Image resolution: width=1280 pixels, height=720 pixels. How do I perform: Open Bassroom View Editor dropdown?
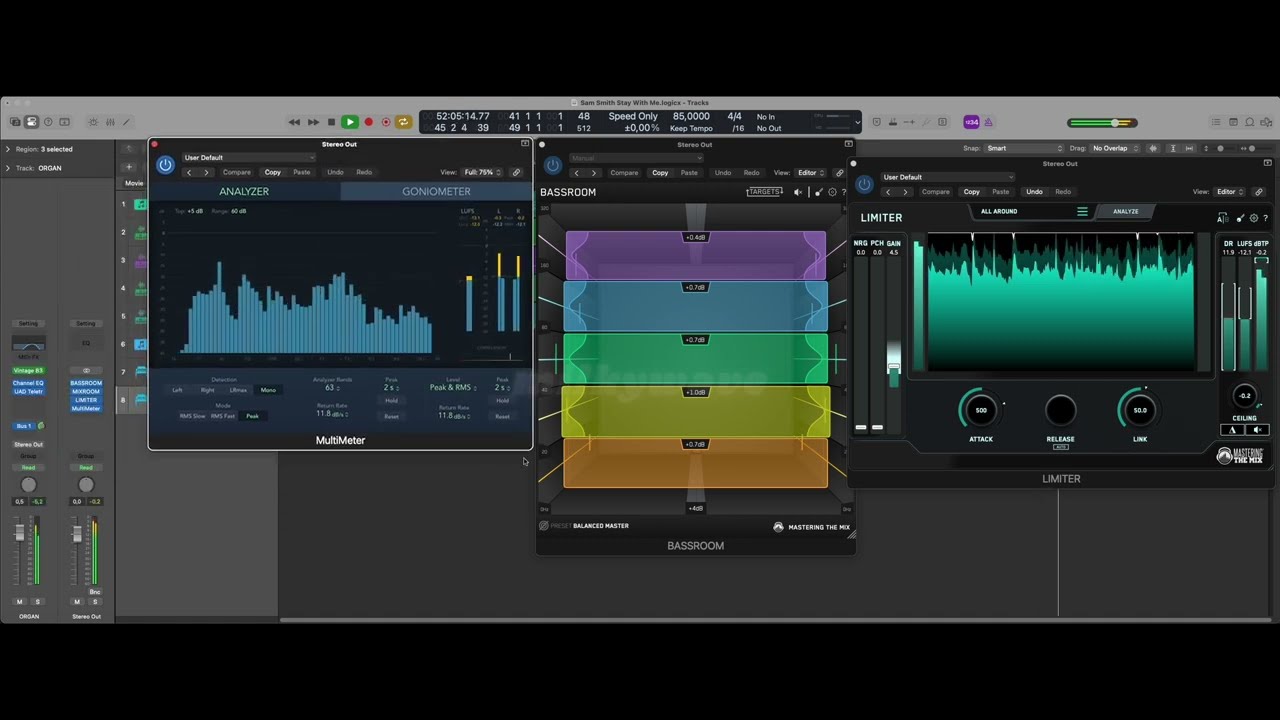coord(810,173)
